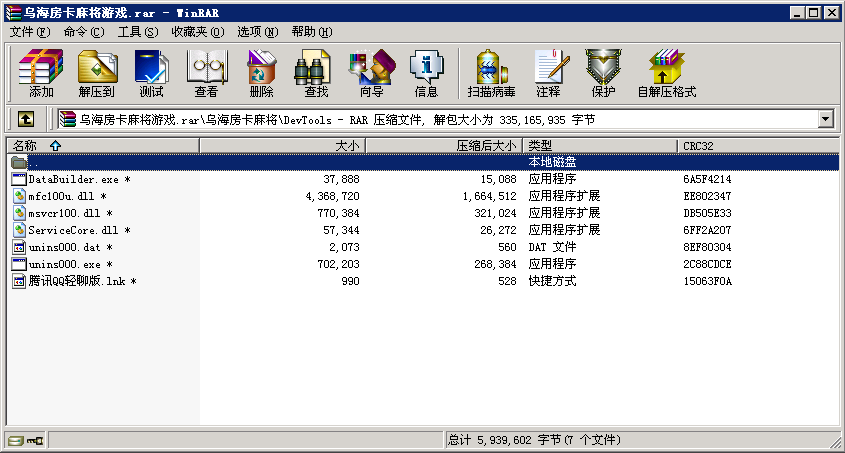Click the Test (测试) archive icon

pyautogui.click(x=151, y=74)
